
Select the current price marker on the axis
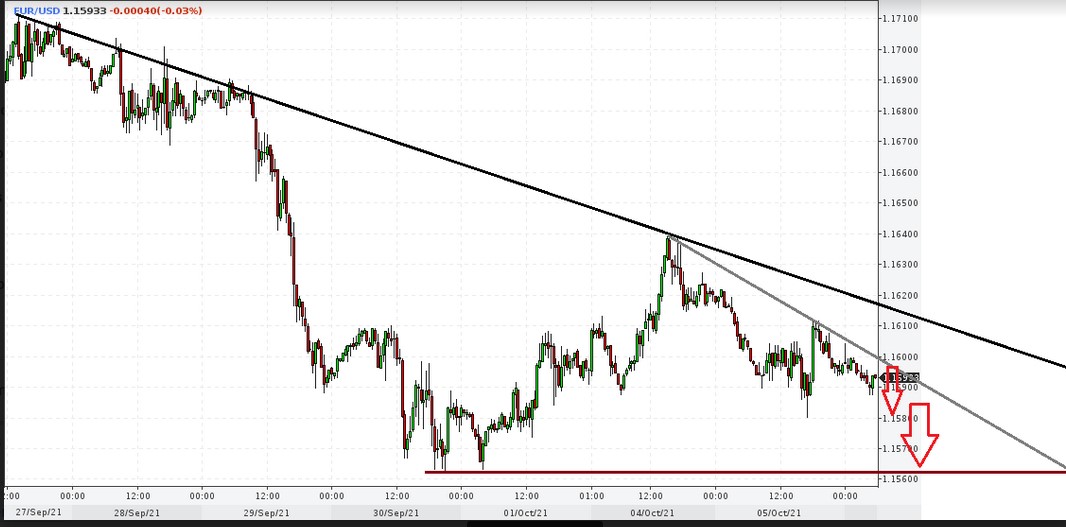pyautogui.click(x=900, y=377)
